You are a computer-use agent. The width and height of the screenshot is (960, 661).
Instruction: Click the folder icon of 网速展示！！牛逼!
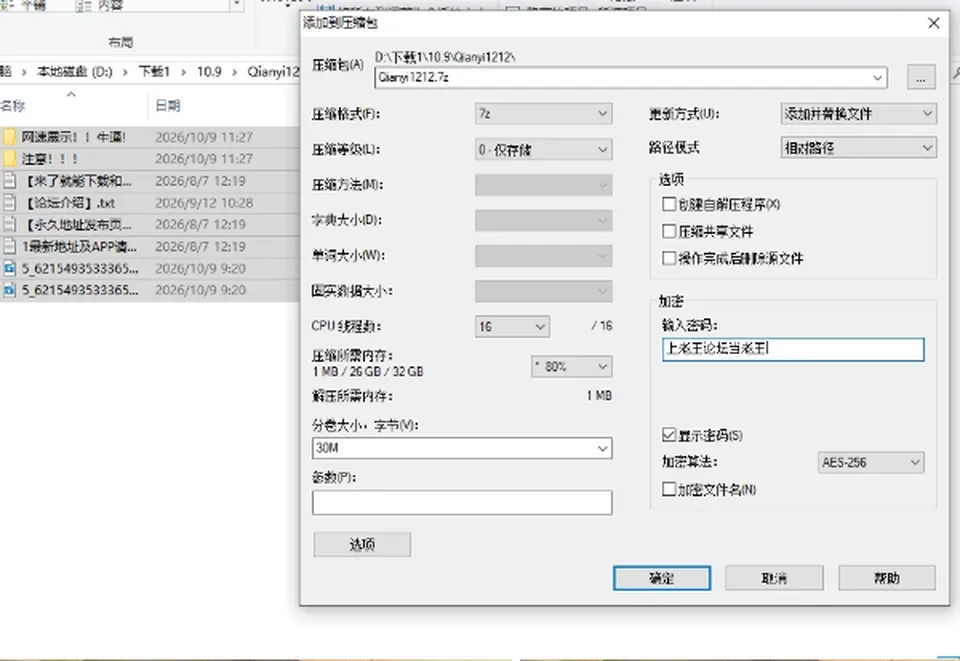9,136
